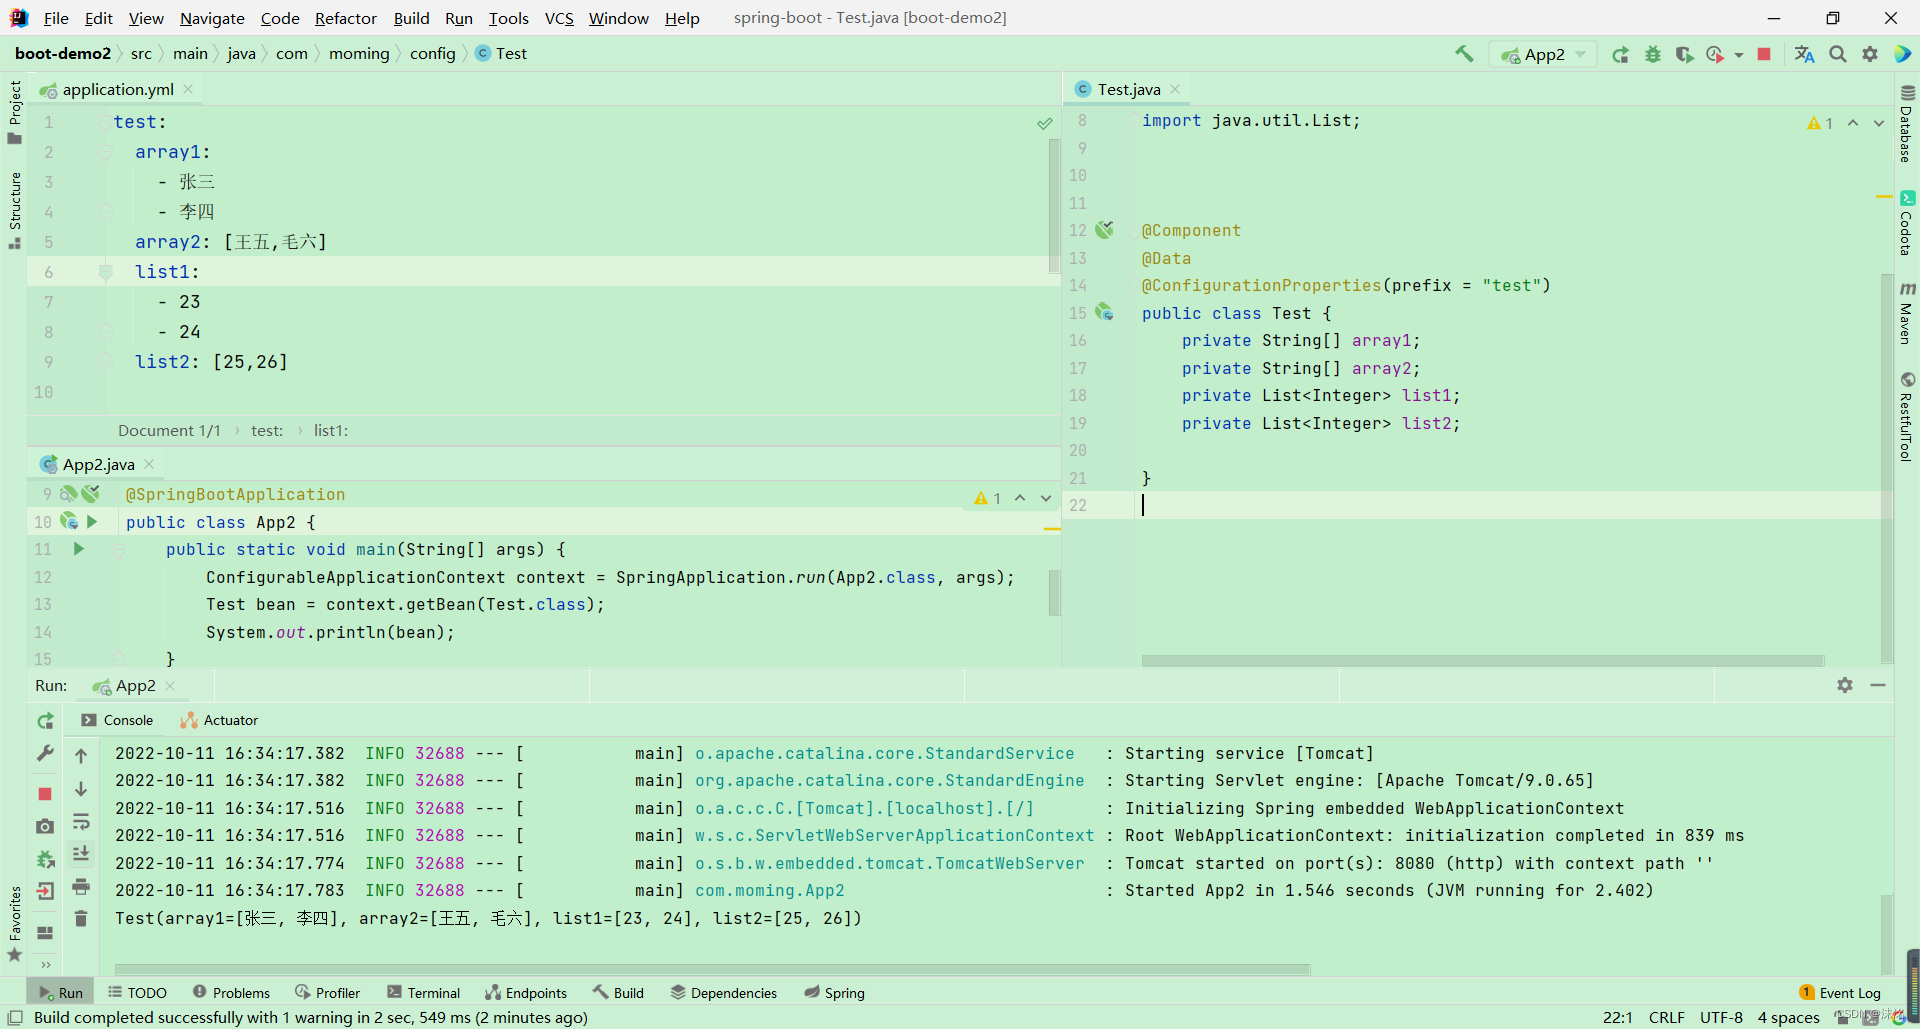Viewport: 1920px width, 1029px height.
Task: Debug App2 with the bug icon
Action: tap(1652, 54)
